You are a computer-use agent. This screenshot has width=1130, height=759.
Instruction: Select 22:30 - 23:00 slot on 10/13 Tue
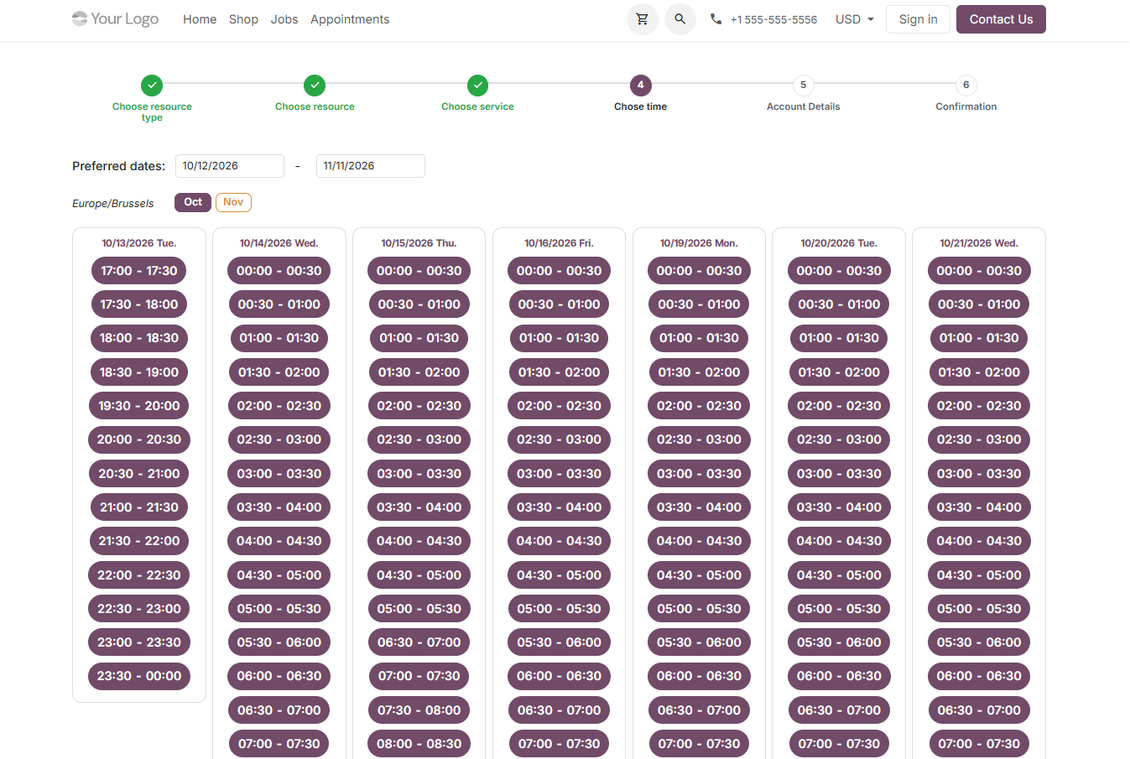[x=139, y=609]
